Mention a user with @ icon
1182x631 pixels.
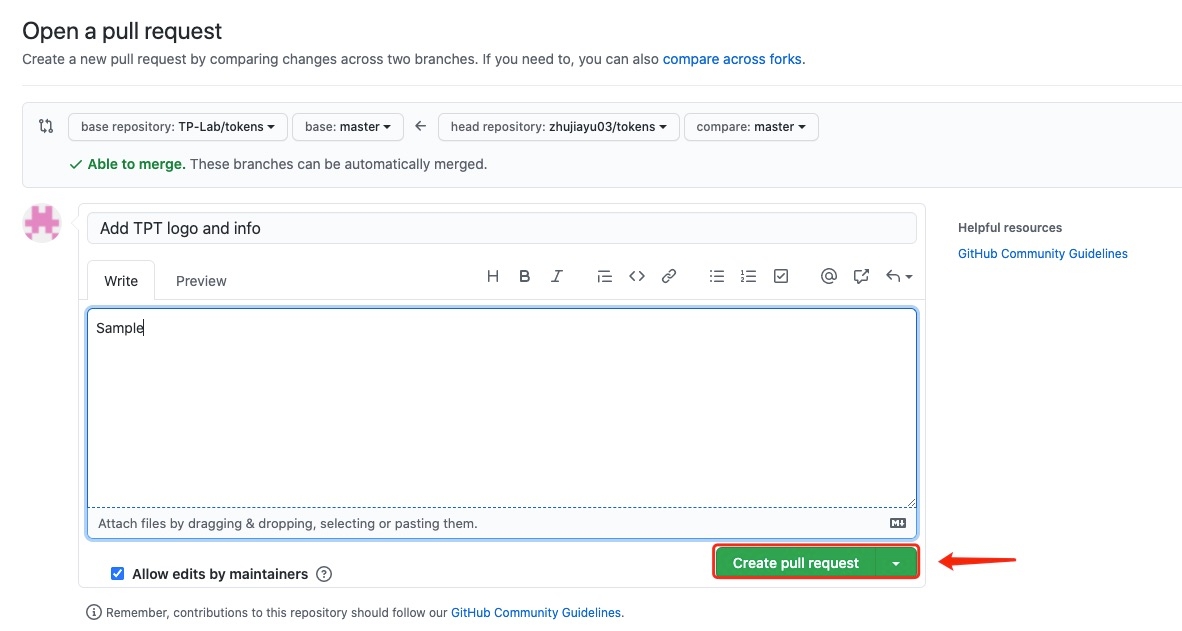click(828, 277)
